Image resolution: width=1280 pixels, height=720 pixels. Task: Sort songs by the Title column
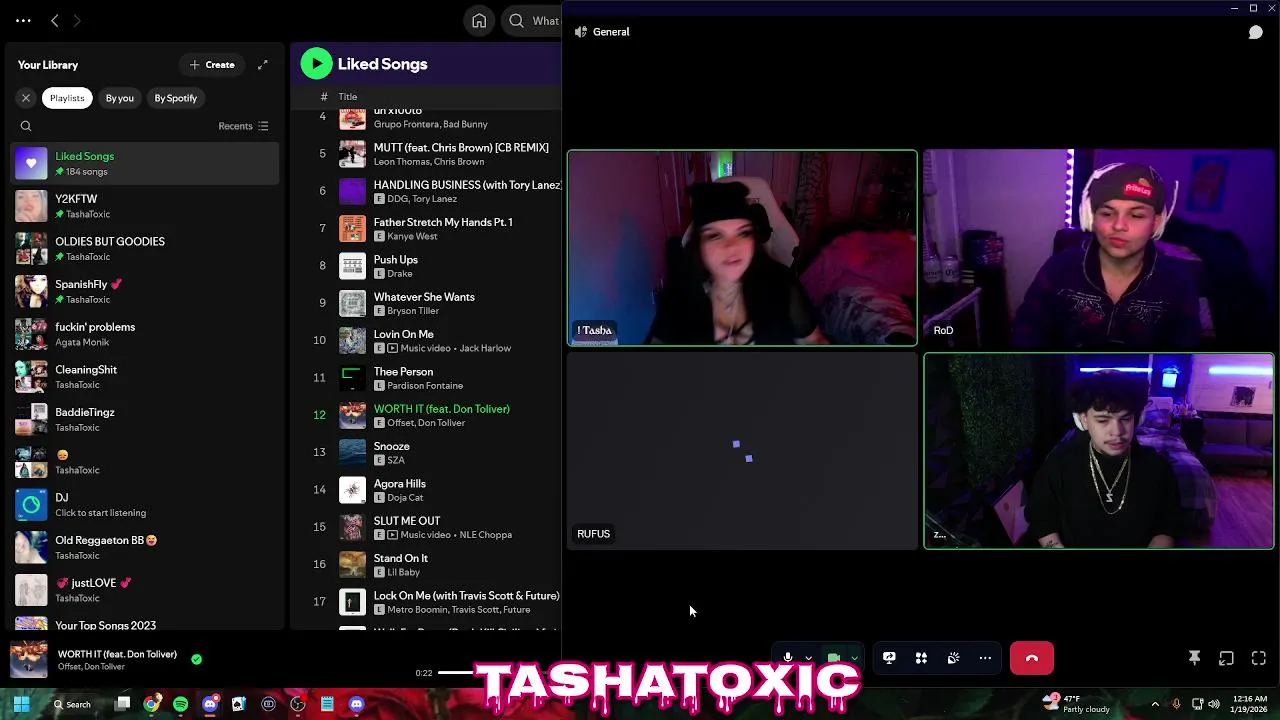tap(348, 97)
